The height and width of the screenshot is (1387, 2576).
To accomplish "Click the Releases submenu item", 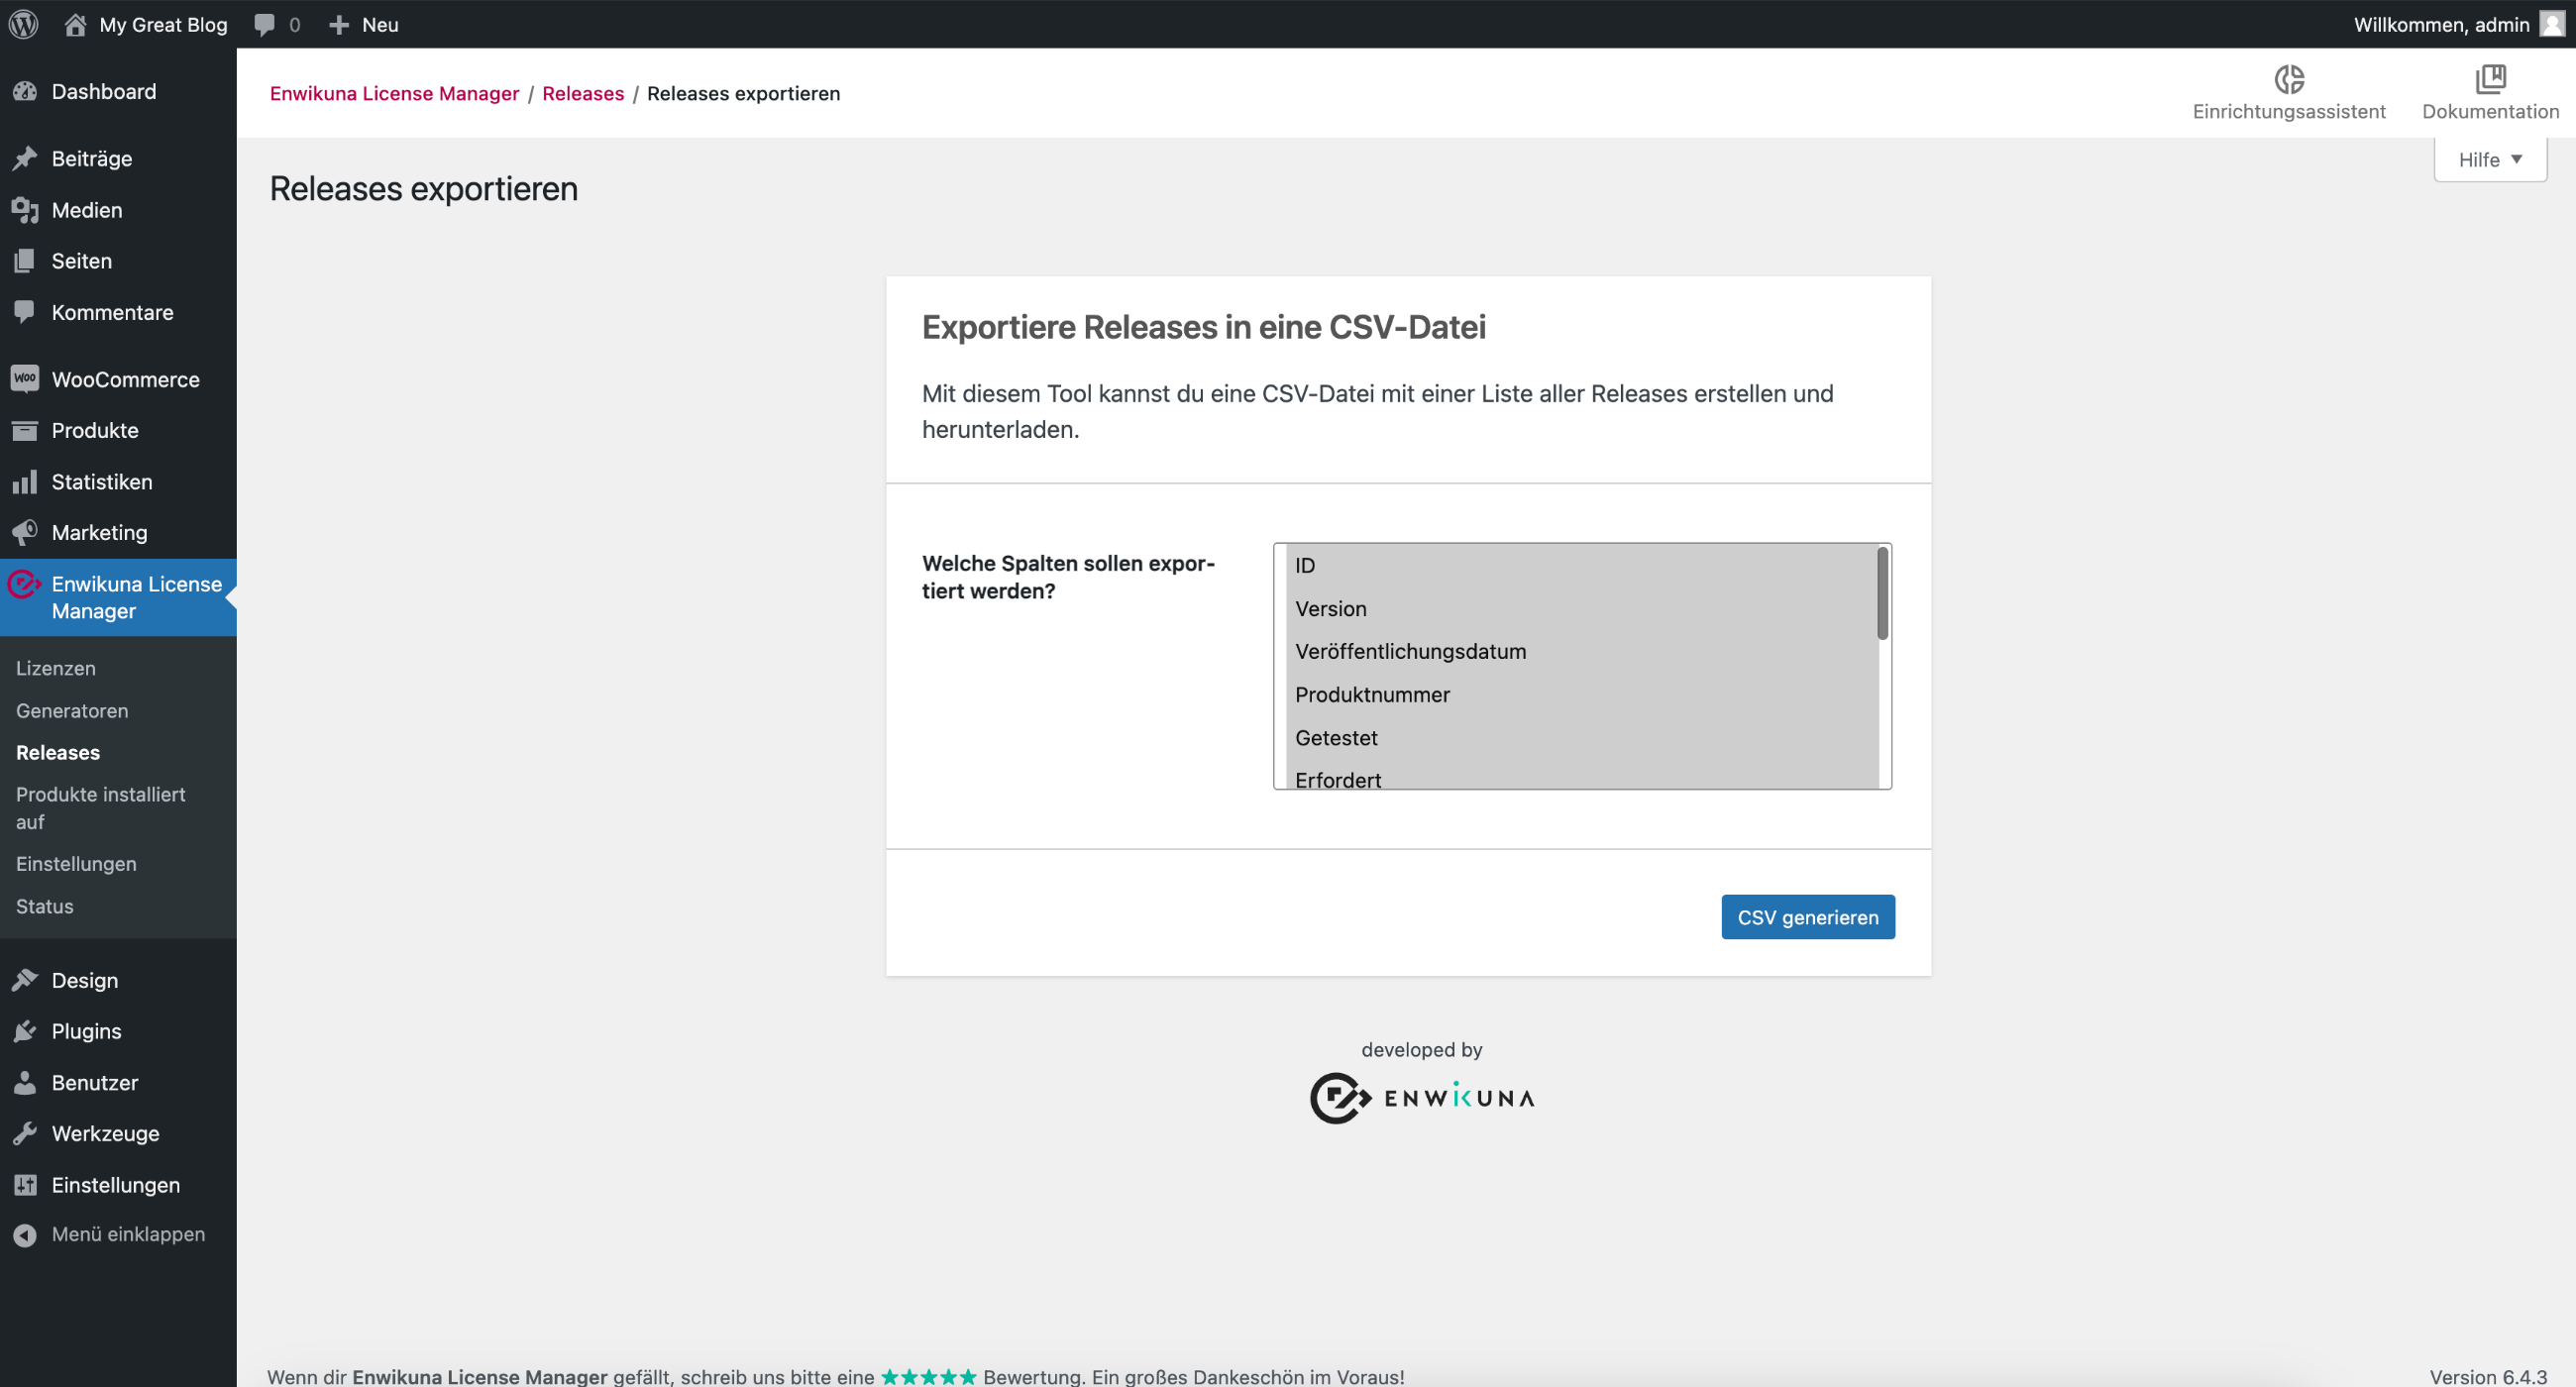I will [x=58, y=752].
